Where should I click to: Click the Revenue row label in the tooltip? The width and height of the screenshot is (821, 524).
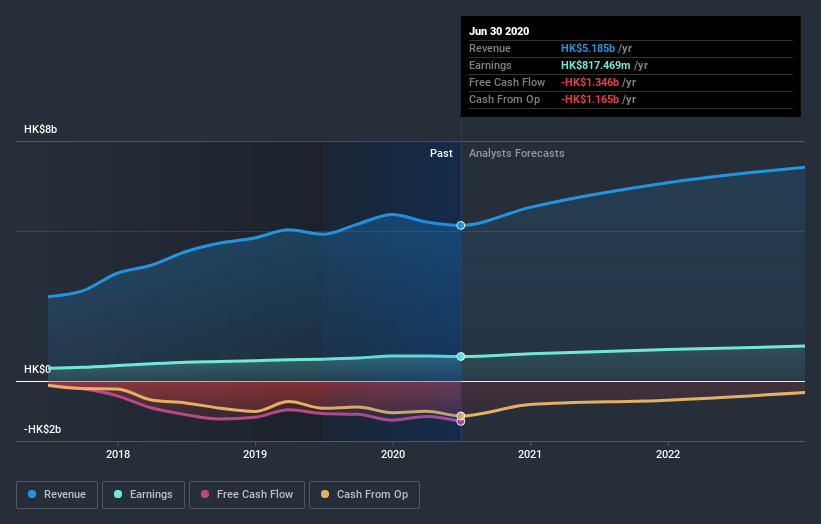pyautogui.click(x=490, y=48)
